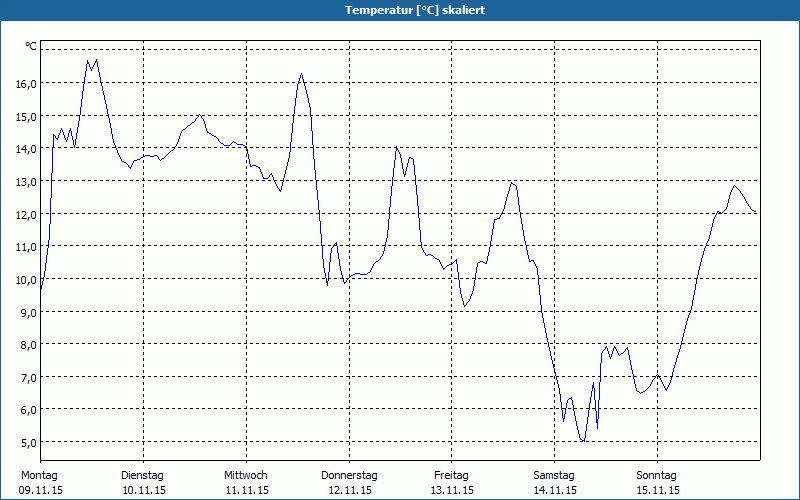
Task: Select the 16,0 axis value
Action: [x=26, y=84]
